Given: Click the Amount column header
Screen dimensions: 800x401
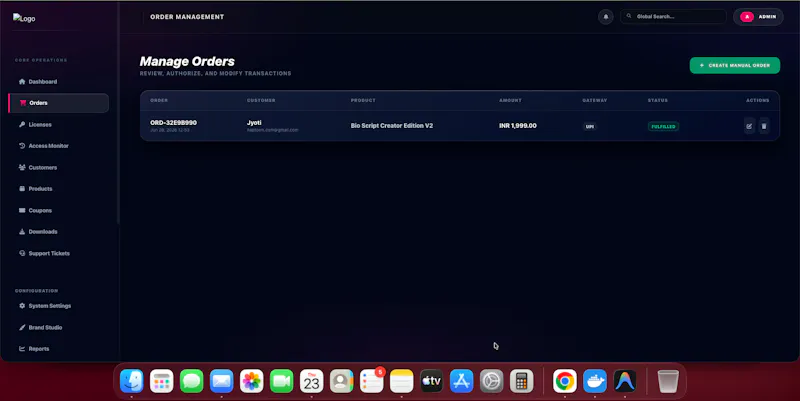Looking at the screenshot, I should coord(510,101).
